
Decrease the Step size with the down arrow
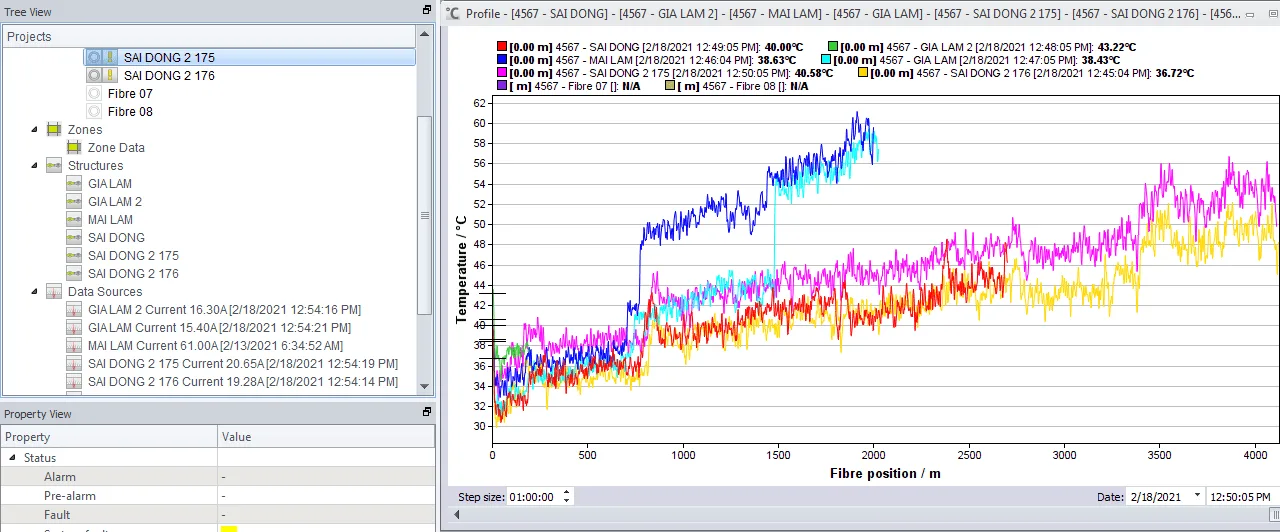(567, 500)
